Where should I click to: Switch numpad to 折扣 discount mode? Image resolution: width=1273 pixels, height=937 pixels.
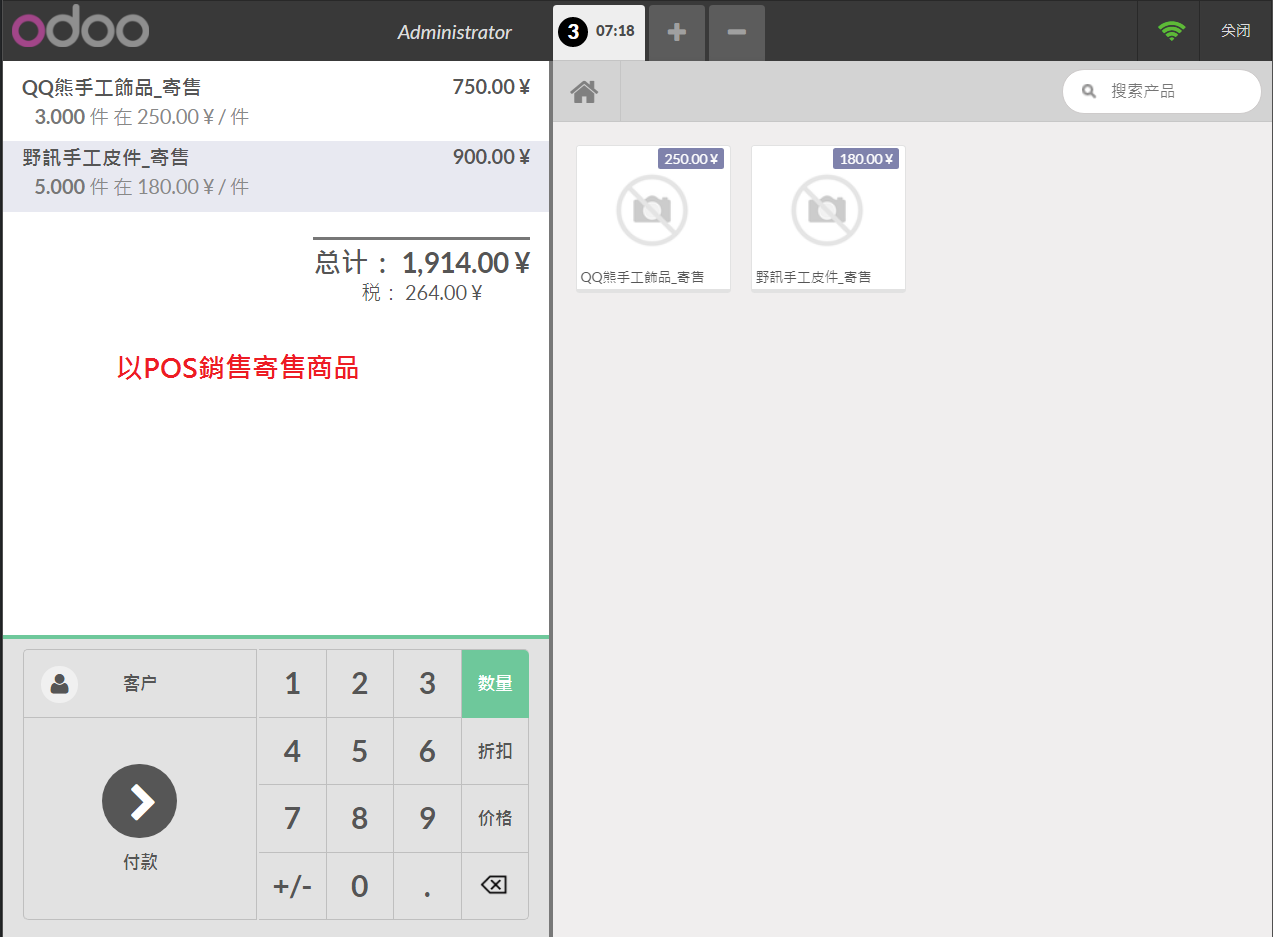[495, 751]
